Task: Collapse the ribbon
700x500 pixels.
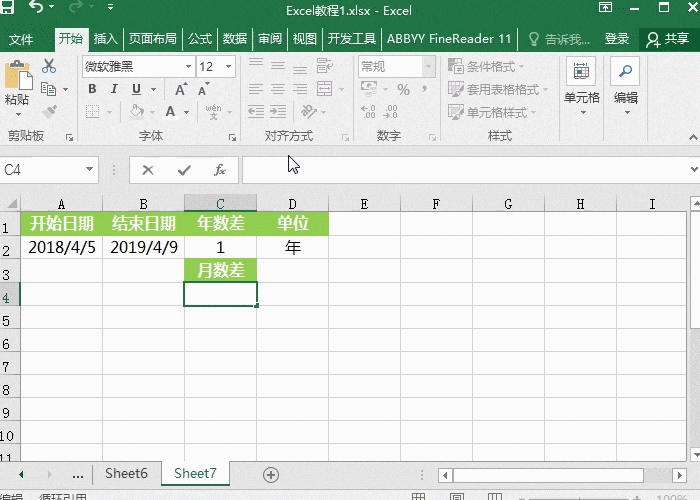Action: (x=693, y=137)
